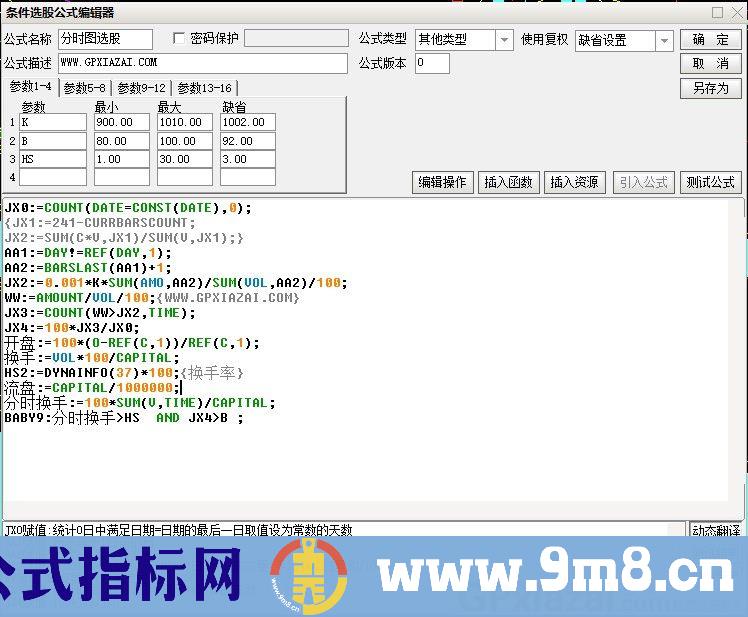Screen dimensions: 748x617
Task: Click the 确定 button
Action: [710, 40]
